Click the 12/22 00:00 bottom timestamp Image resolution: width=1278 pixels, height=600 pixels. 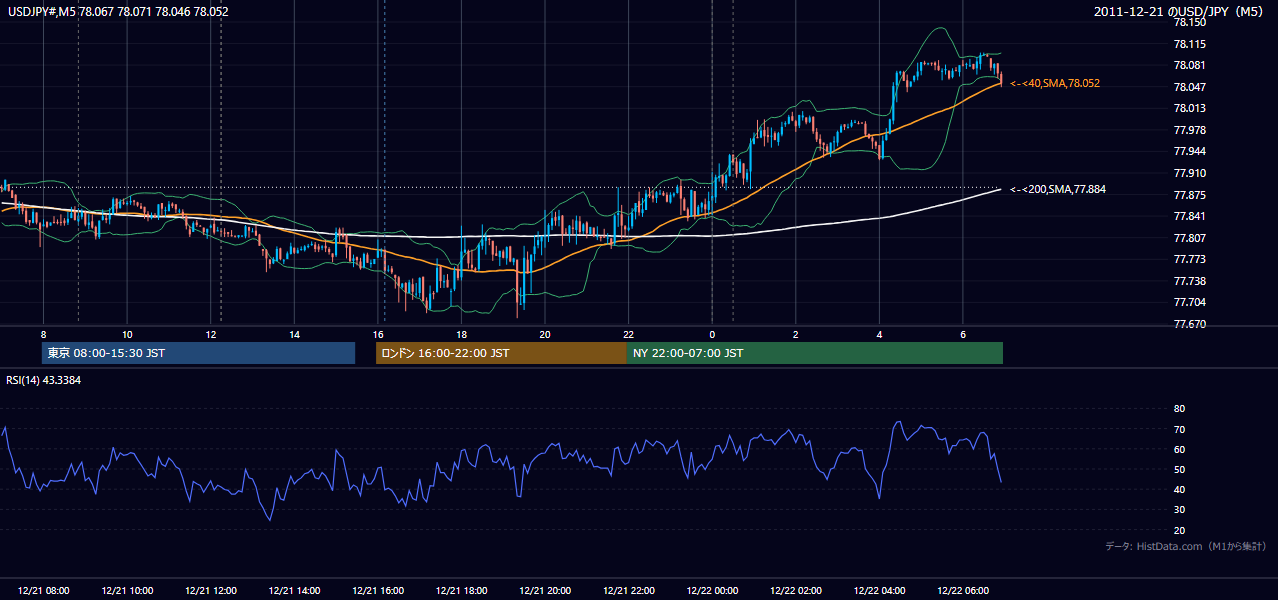(x=712, y=591)
